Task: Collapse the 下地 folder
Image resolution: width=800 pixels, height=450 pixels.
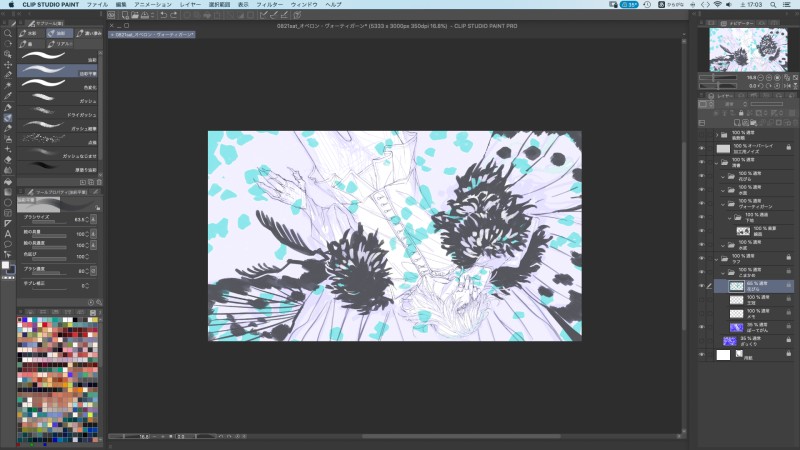Action: (730, 218)
